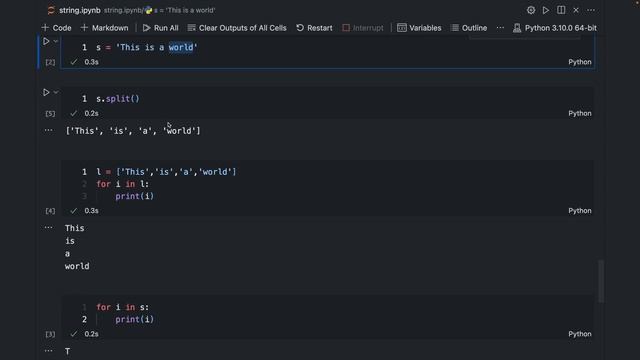
Task: Open the settings gear in title bar
Action: (531, 10)
